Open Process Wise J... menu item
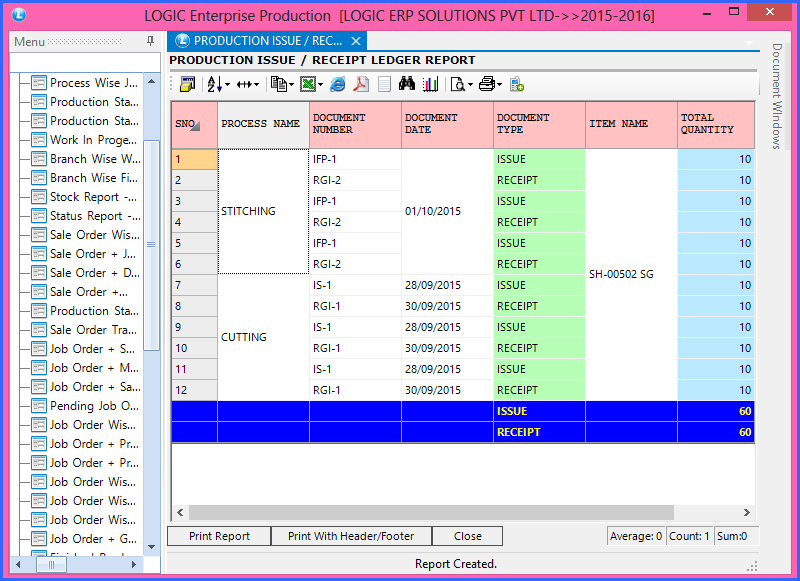Image resolution: width=800 pixels, height=581 pixels. pos(85,83)
